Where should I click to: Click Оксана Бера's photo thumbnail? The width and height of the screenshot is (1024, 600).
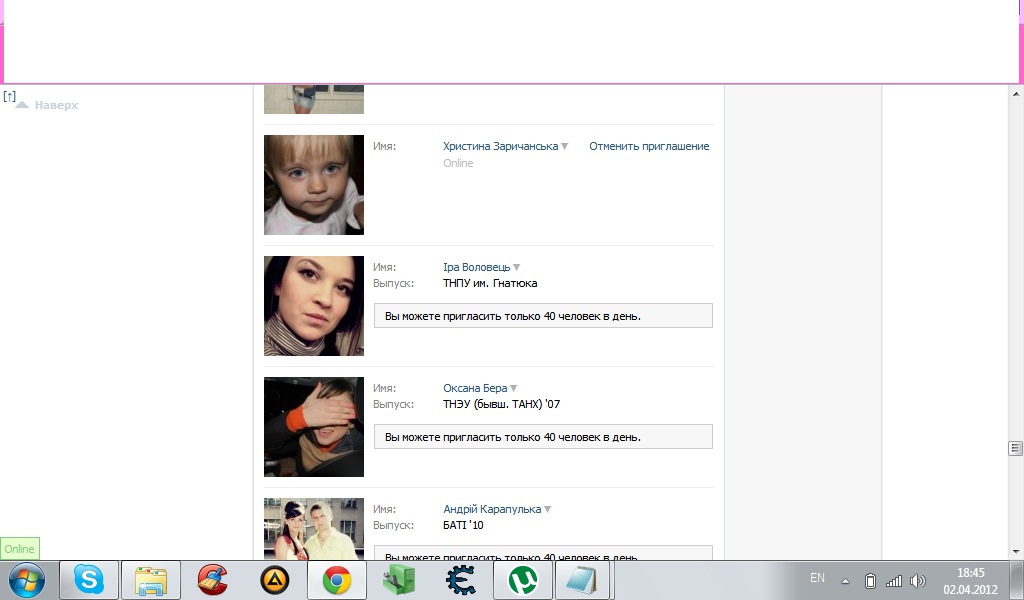pos(313,426)
